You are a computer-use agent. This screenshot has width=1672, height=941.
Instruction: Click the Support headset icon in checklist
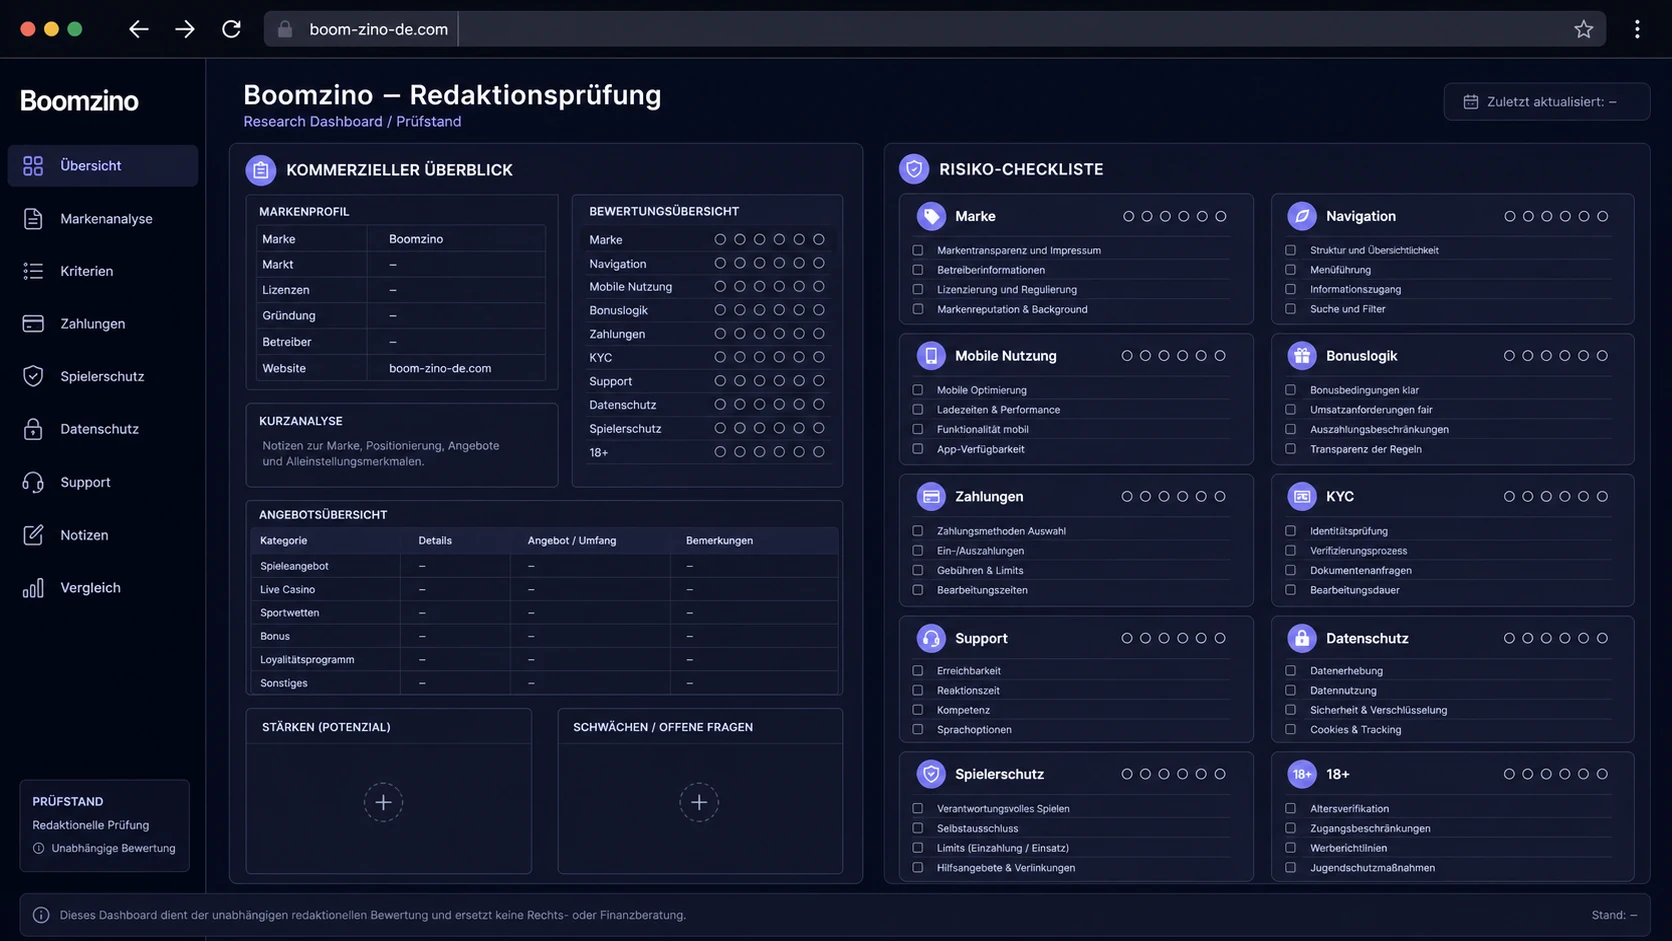point(931,638)
